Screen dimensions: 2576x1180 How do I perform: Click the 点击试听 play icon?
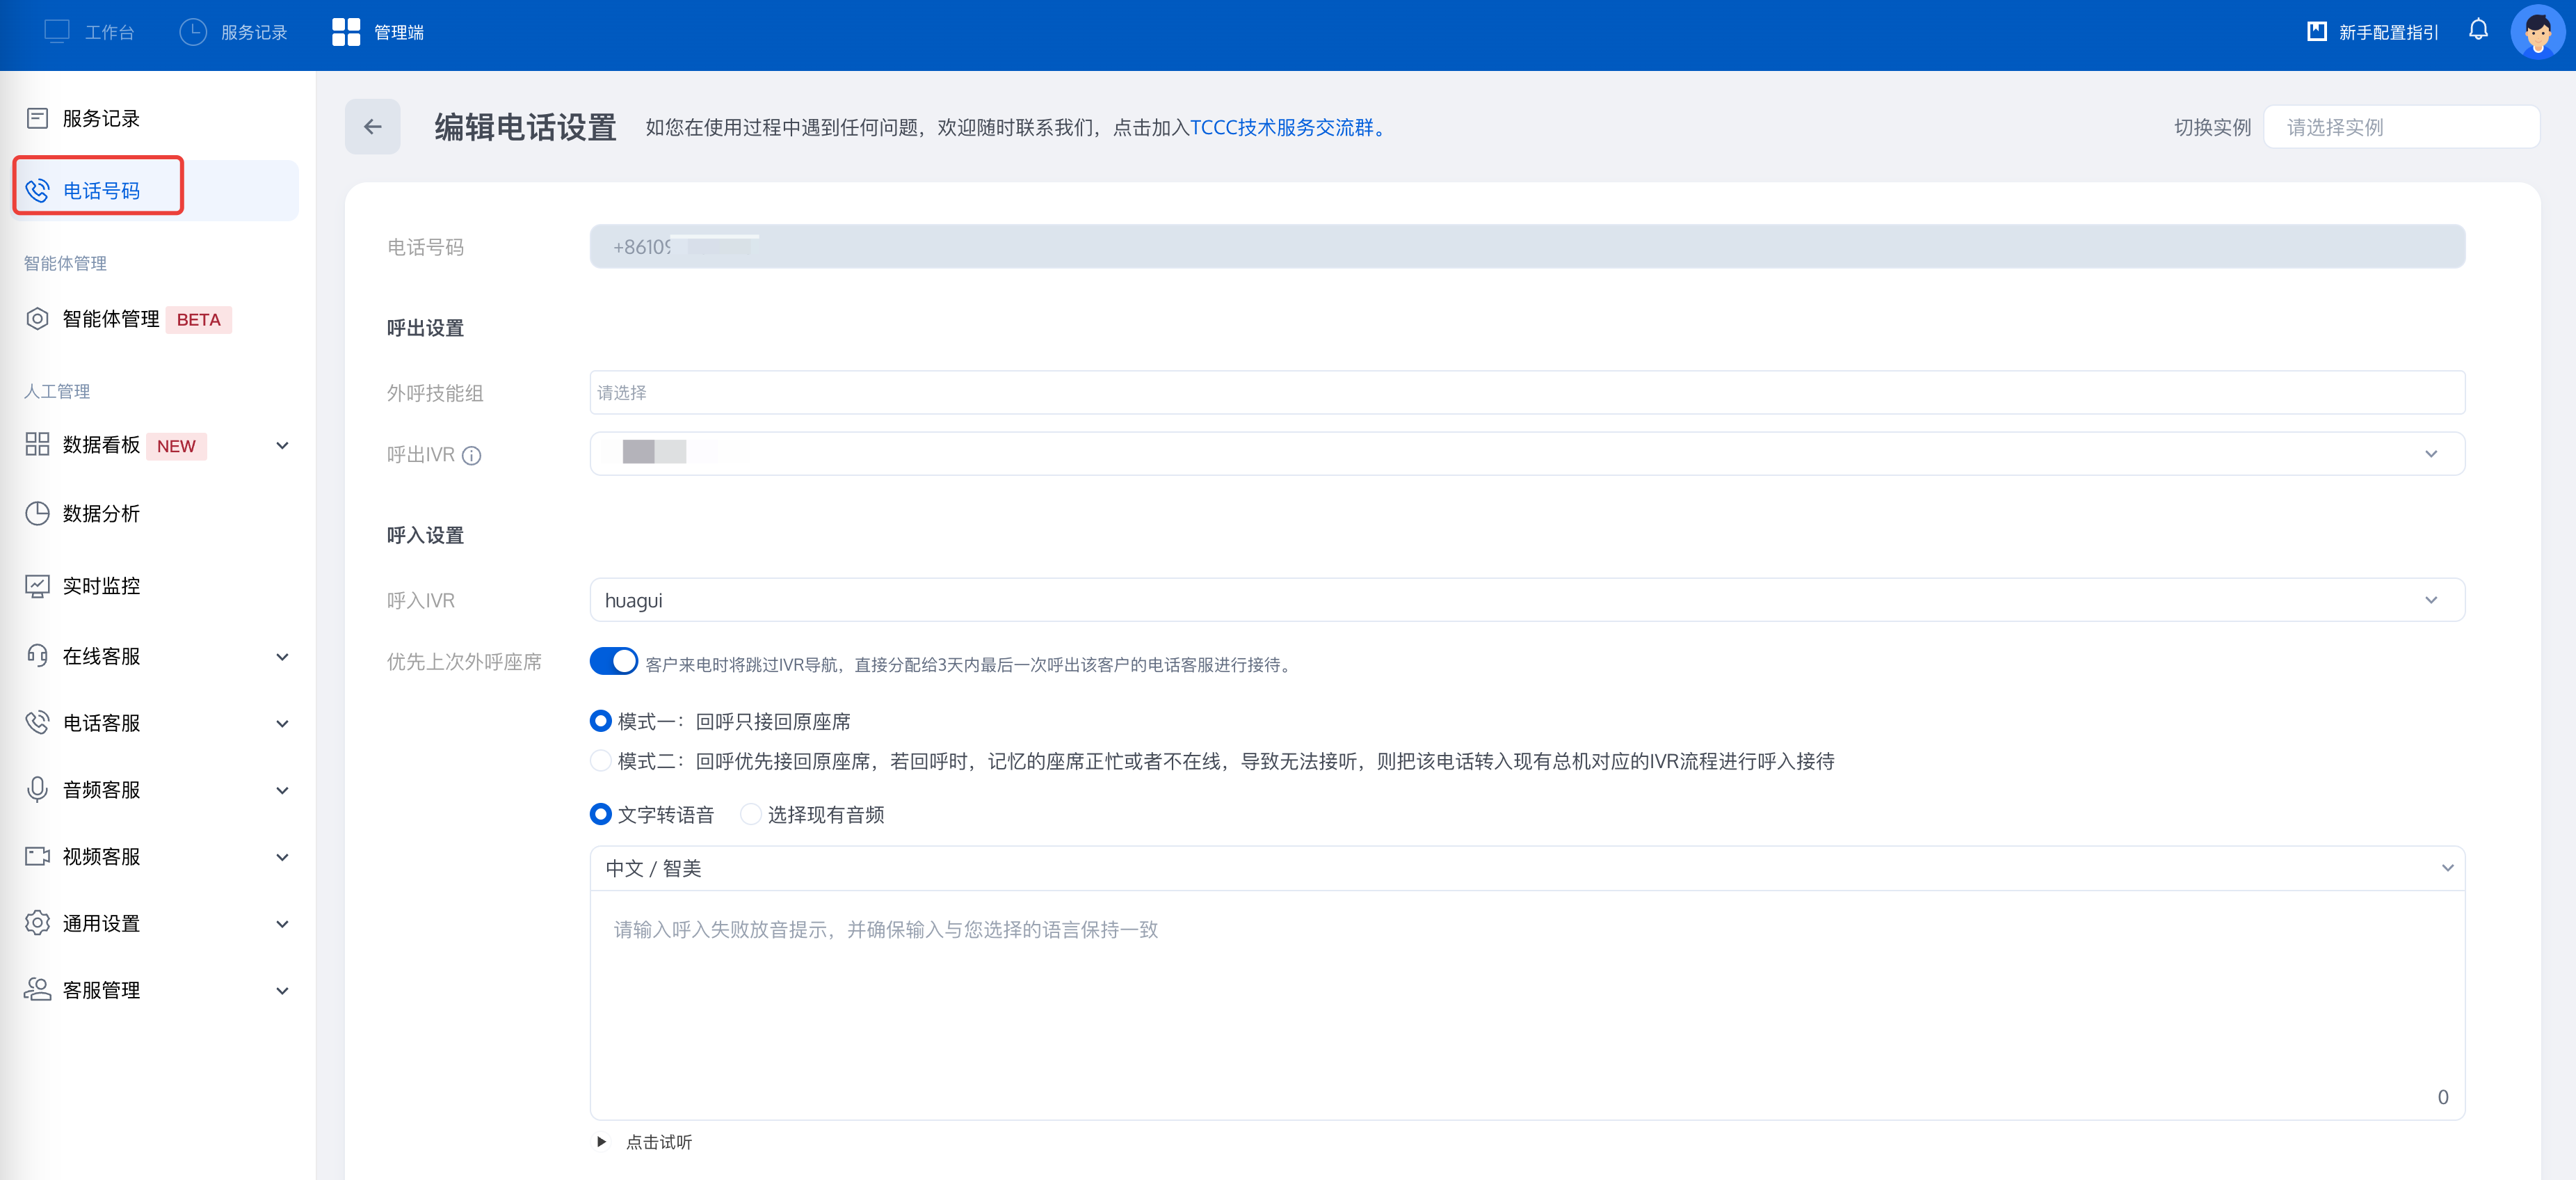601,1142
